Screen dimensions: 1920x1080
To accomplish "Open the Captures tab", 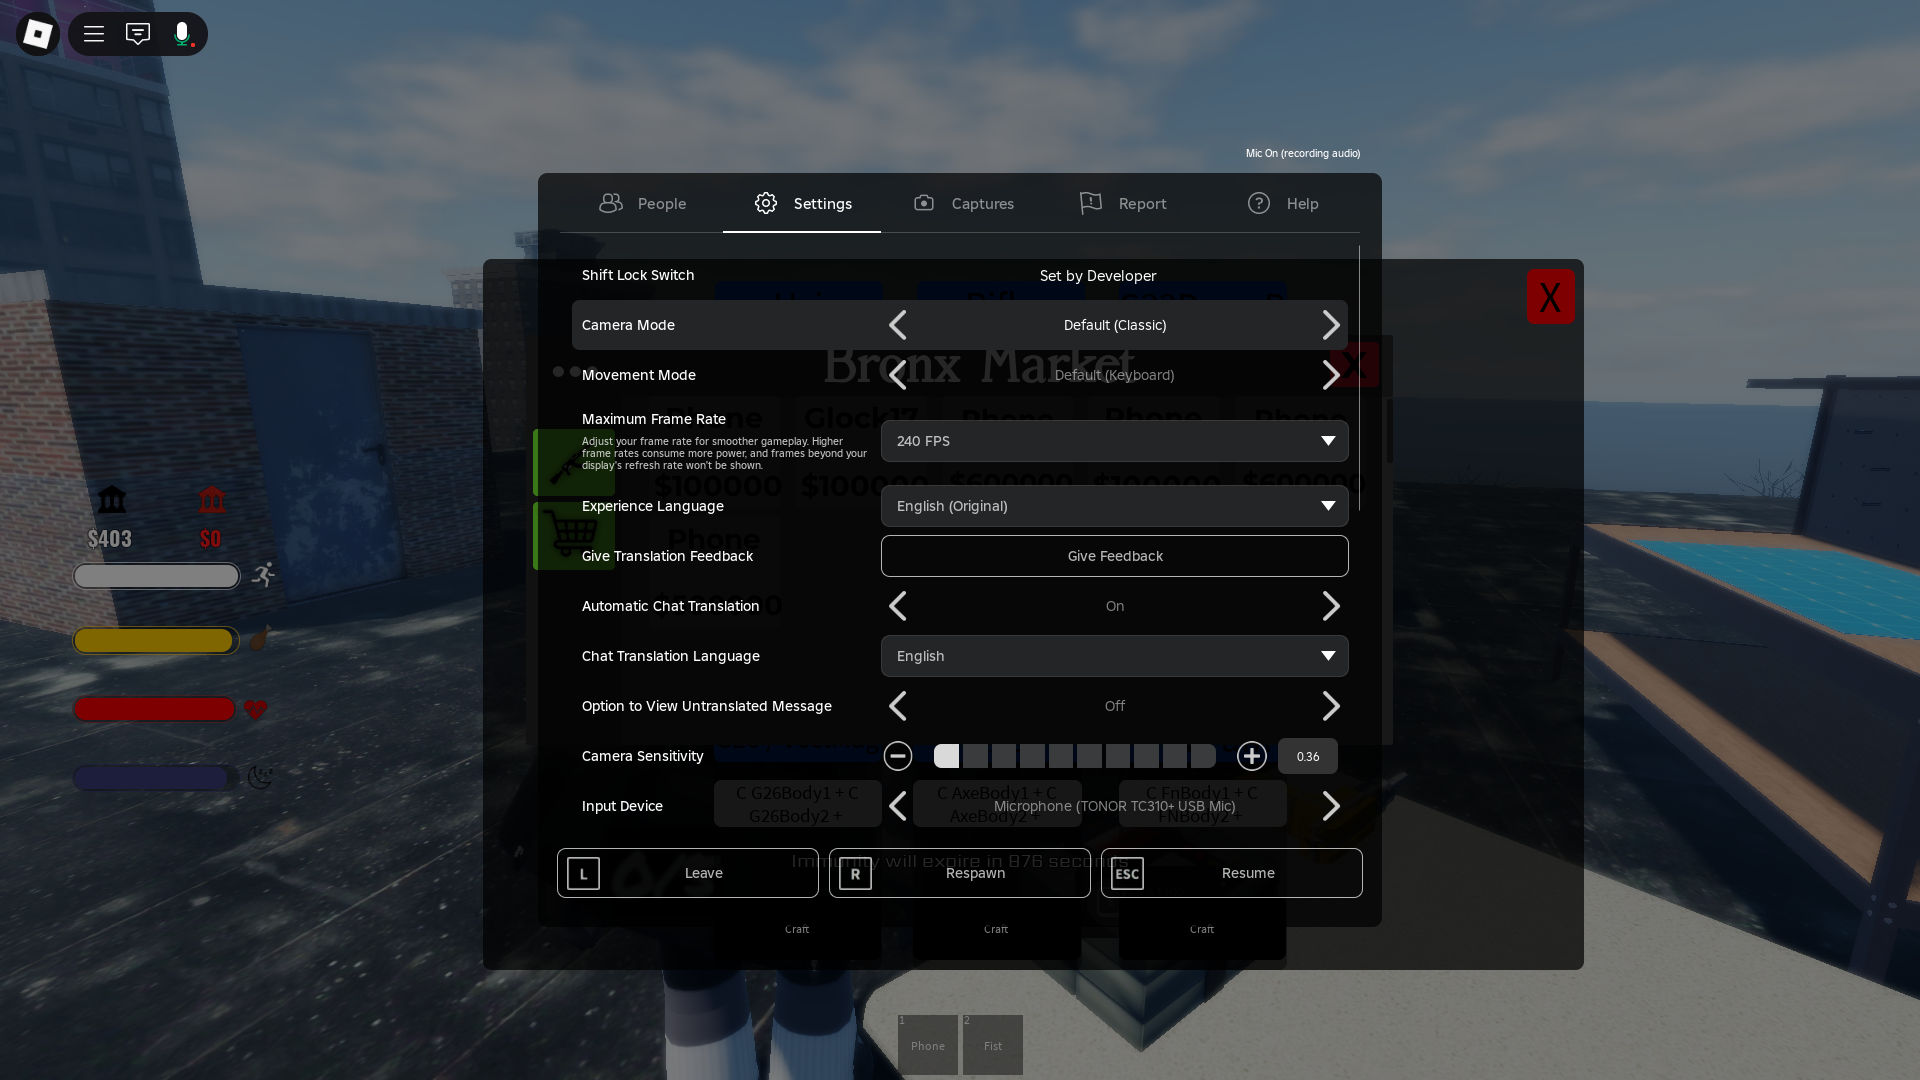I will pos(963,203).
